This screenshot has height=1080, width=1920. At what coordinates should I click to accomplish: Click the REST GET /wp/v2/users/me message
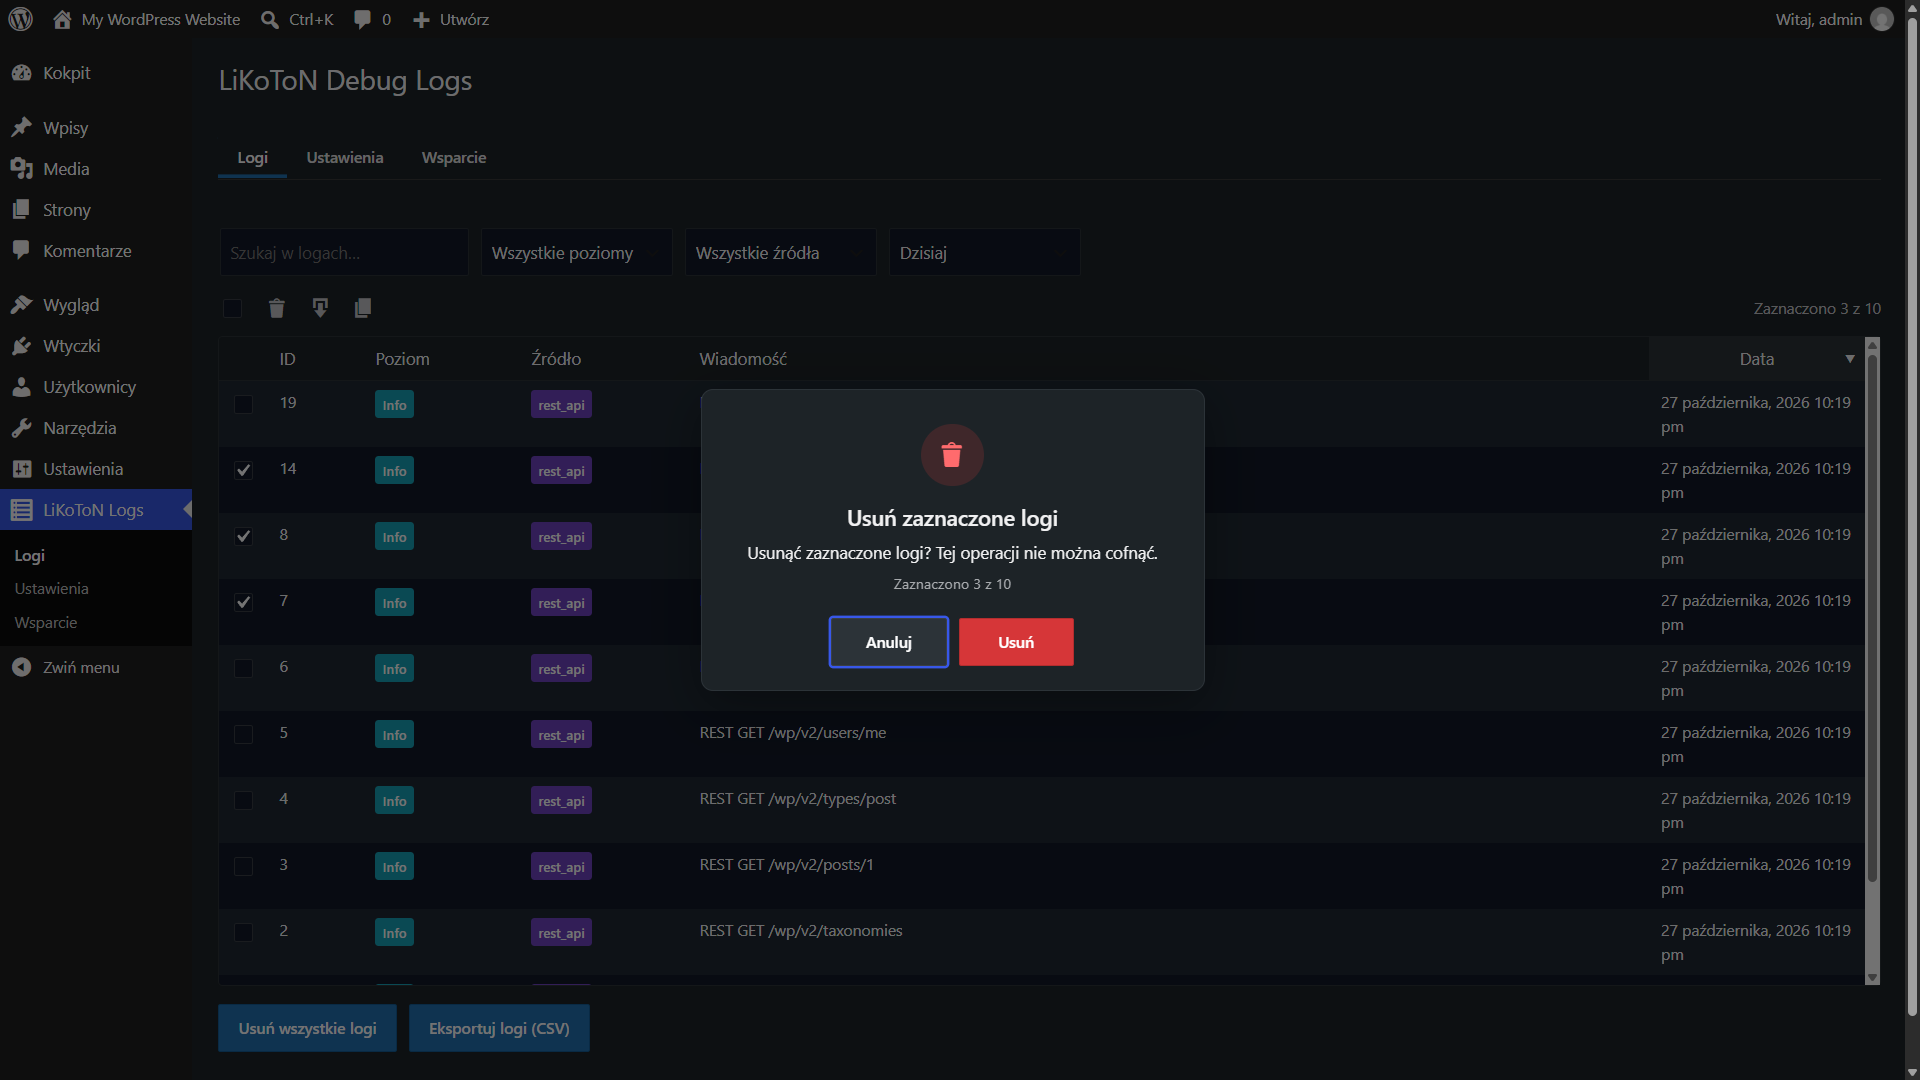pyautogui.click(x=793, y=733)
